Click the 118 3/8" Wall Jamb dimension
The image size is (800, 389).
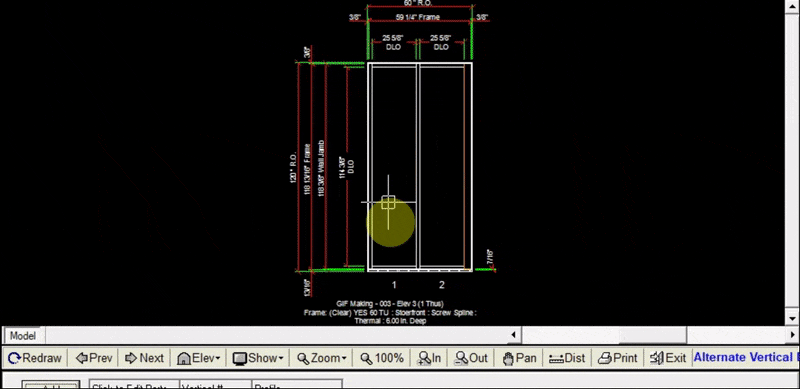click(321, 167)
